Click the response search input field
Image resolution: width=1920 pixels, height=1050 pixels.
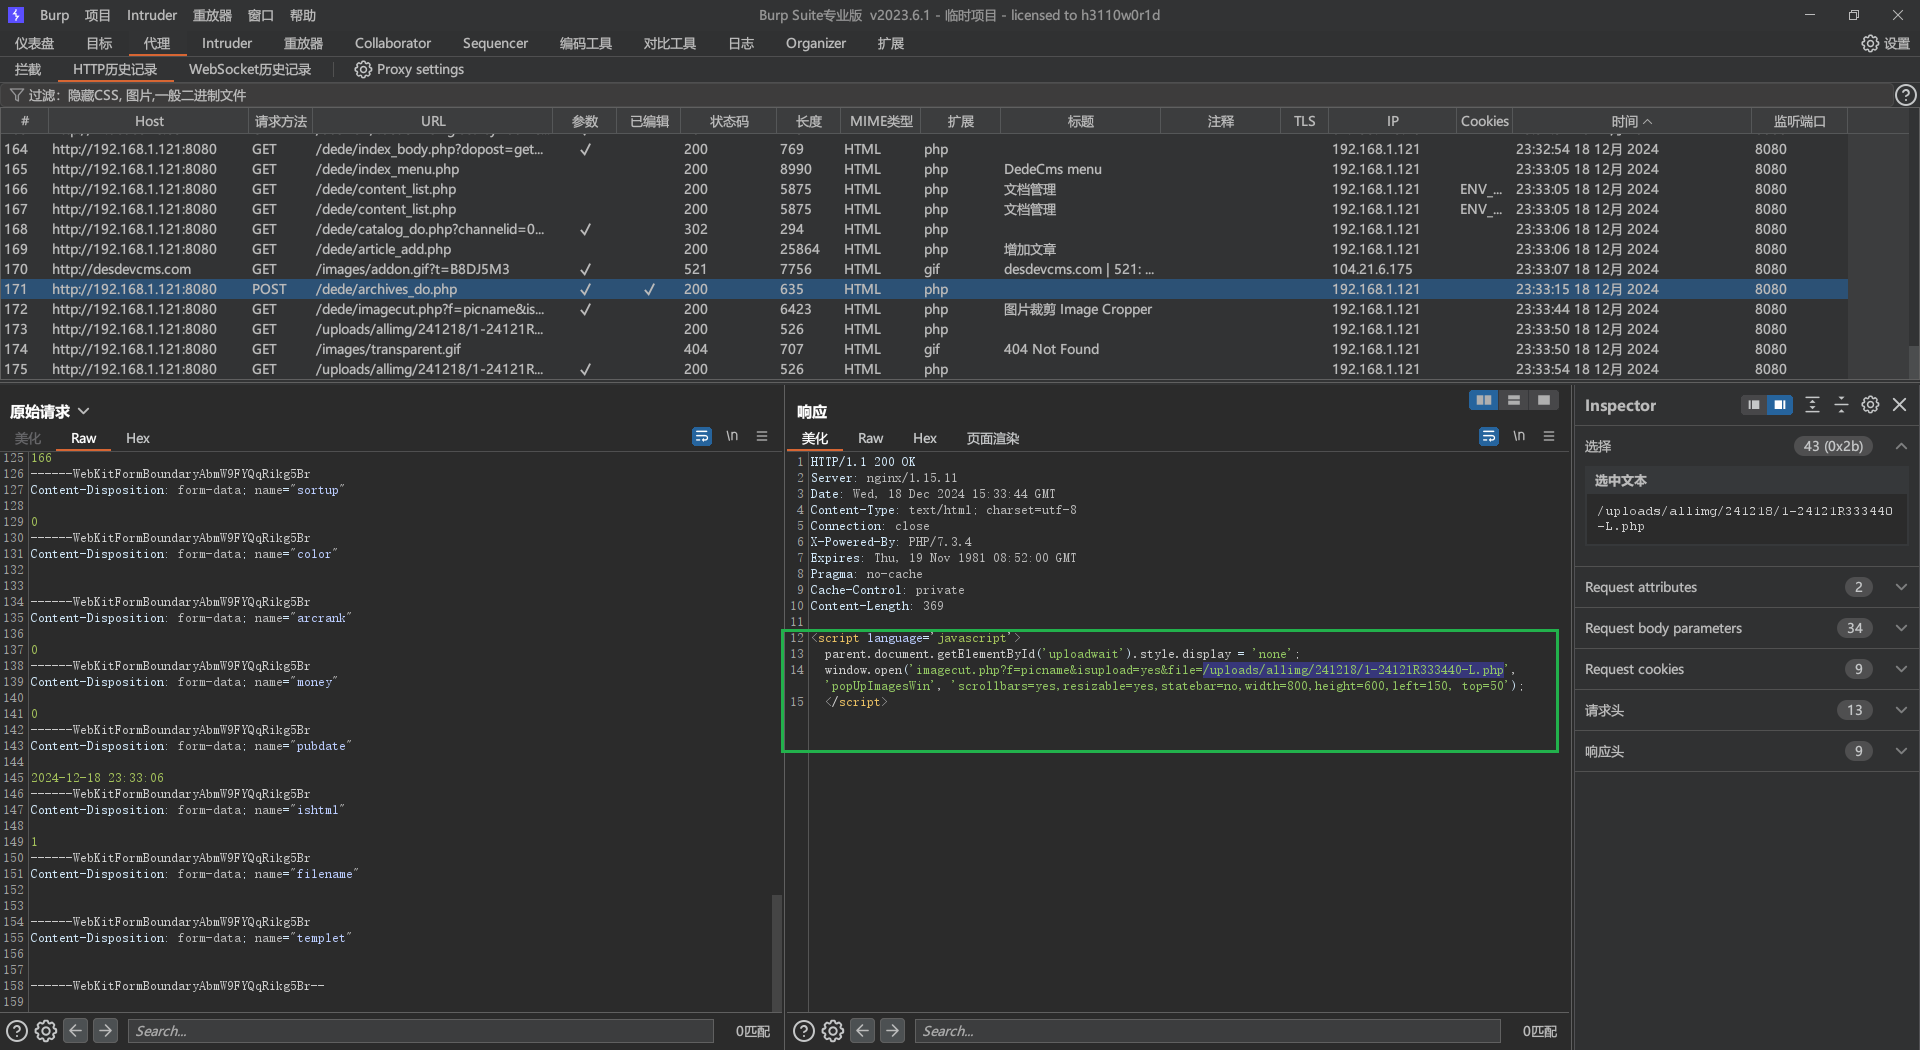point(1207,1030)
